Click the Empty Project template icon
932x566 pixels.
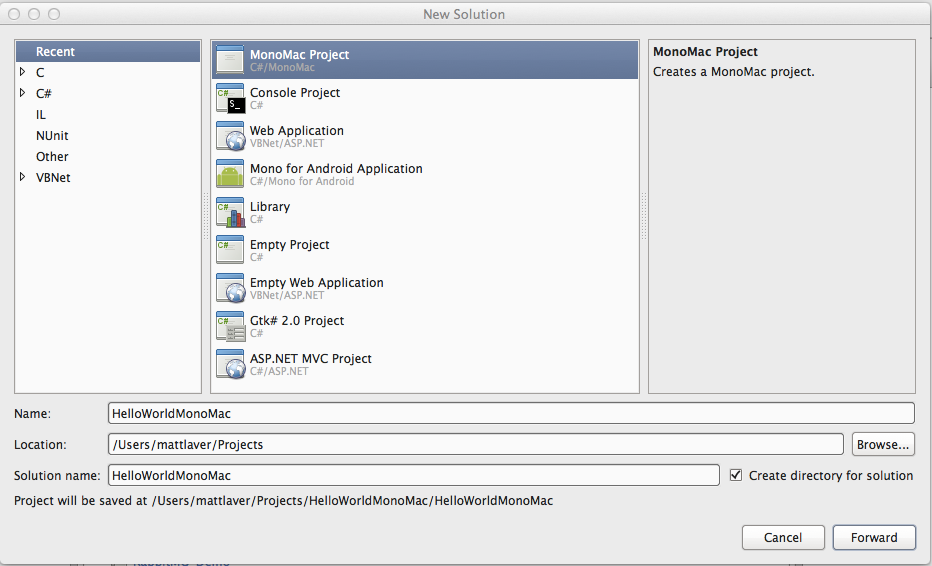(230, 250)
